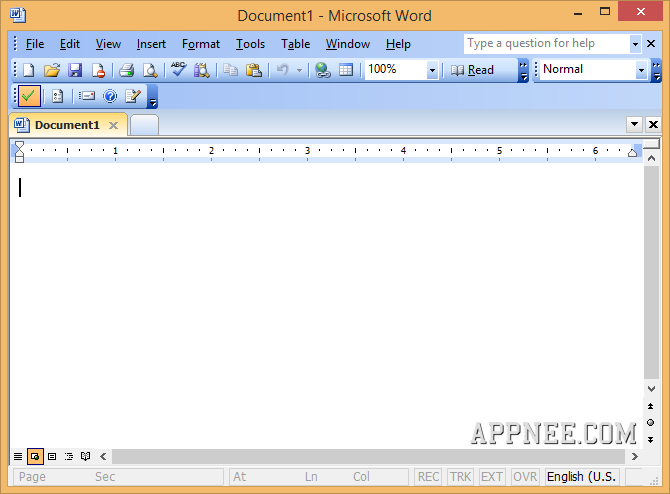
Task: Select Browse Object circle button
Action: coord(650,423)
